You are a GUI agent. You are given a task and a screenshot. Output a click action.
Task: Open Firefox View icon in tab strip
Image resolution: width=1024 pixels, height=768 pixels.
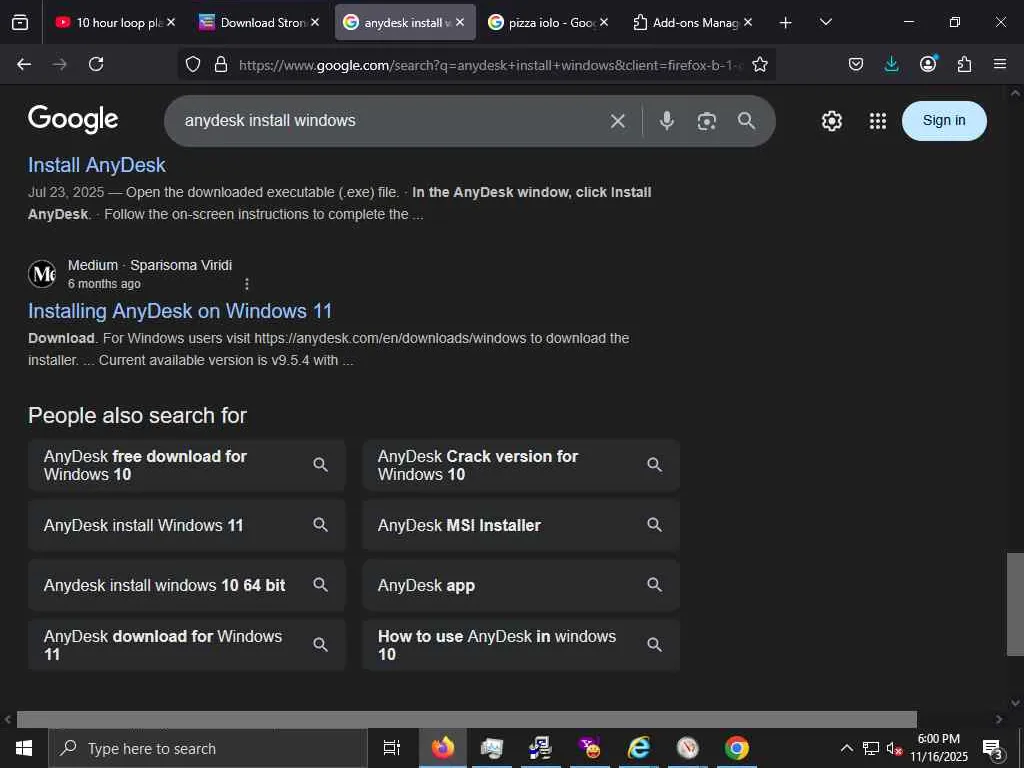click(x=20, y=22)
